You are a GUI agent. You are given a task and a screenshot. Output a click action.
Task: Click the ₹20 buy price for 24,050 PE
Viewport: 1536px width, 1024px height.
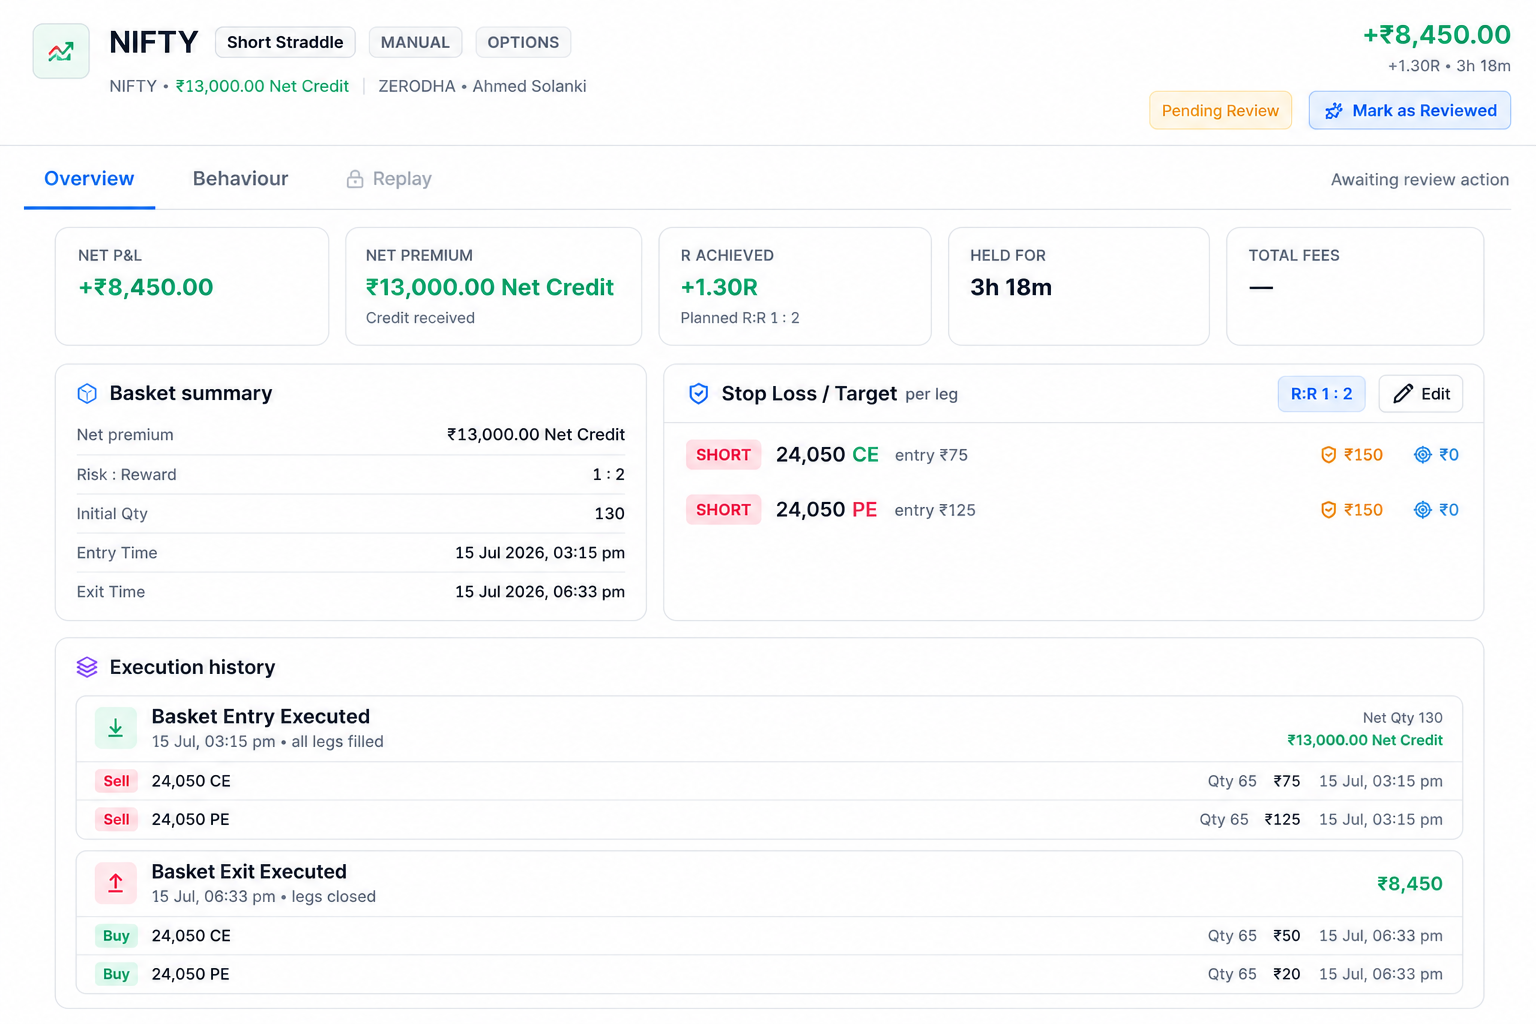click(1287, 974)
